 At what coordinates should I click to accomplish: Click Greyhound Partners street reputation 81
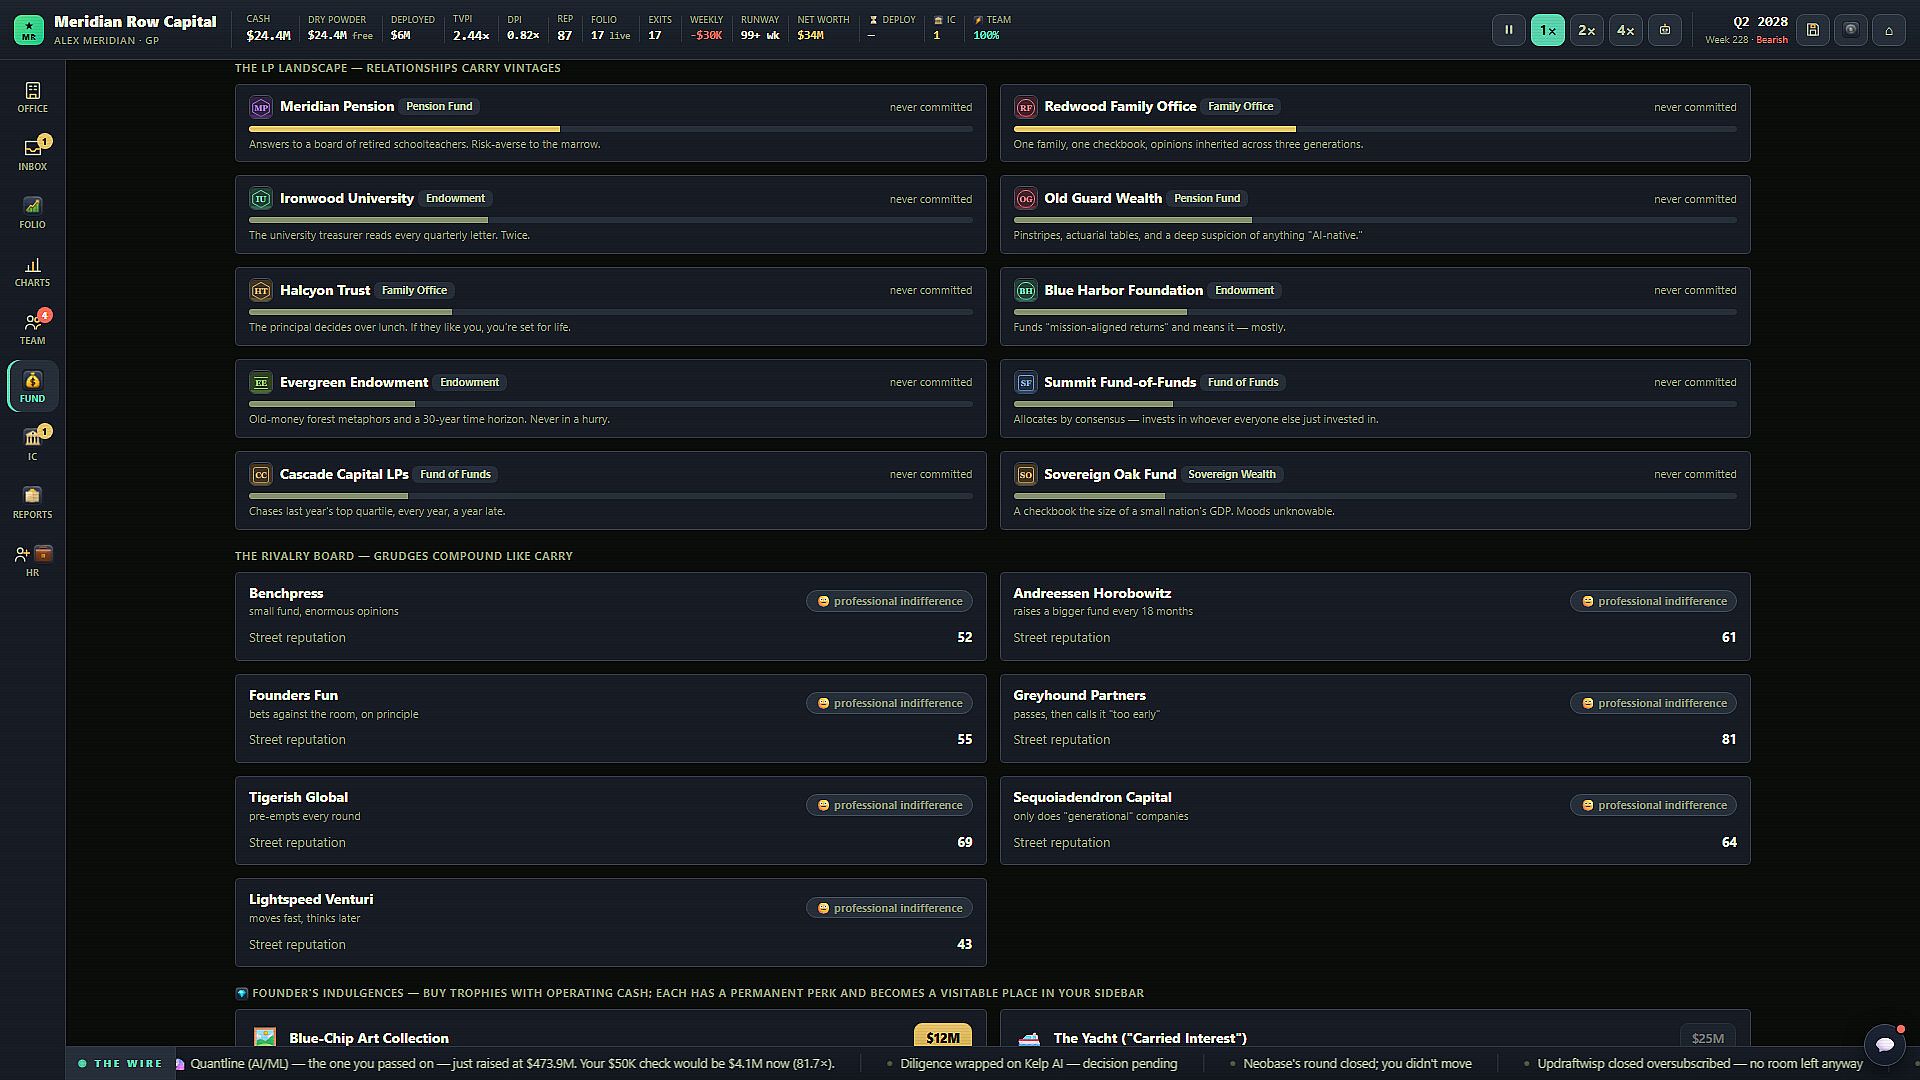point(1728,739)
